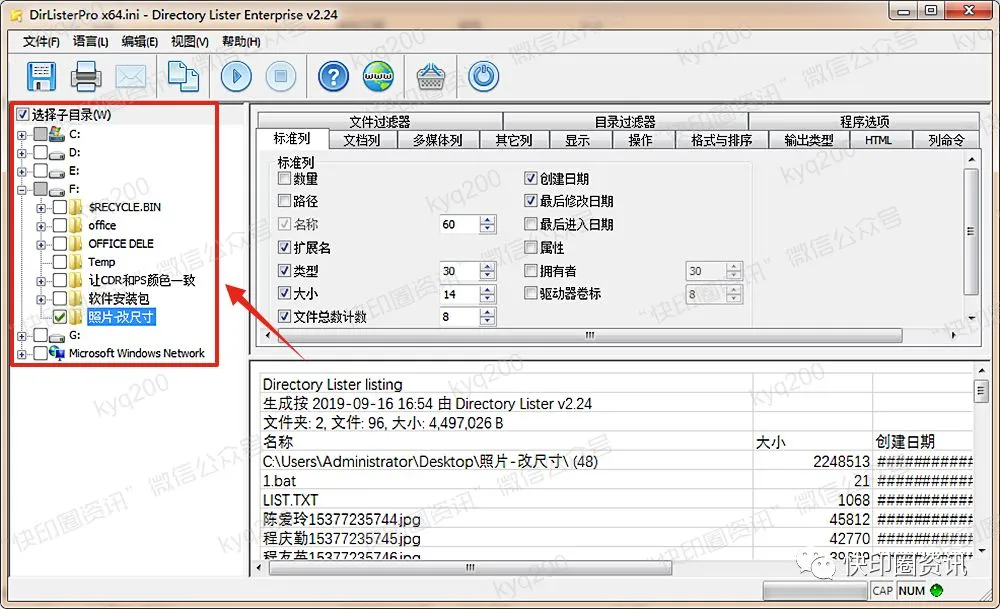This screenshot has width=1000, height=609.
Task: Click the Copy documents toolbar icon
Action: (183, 77)
